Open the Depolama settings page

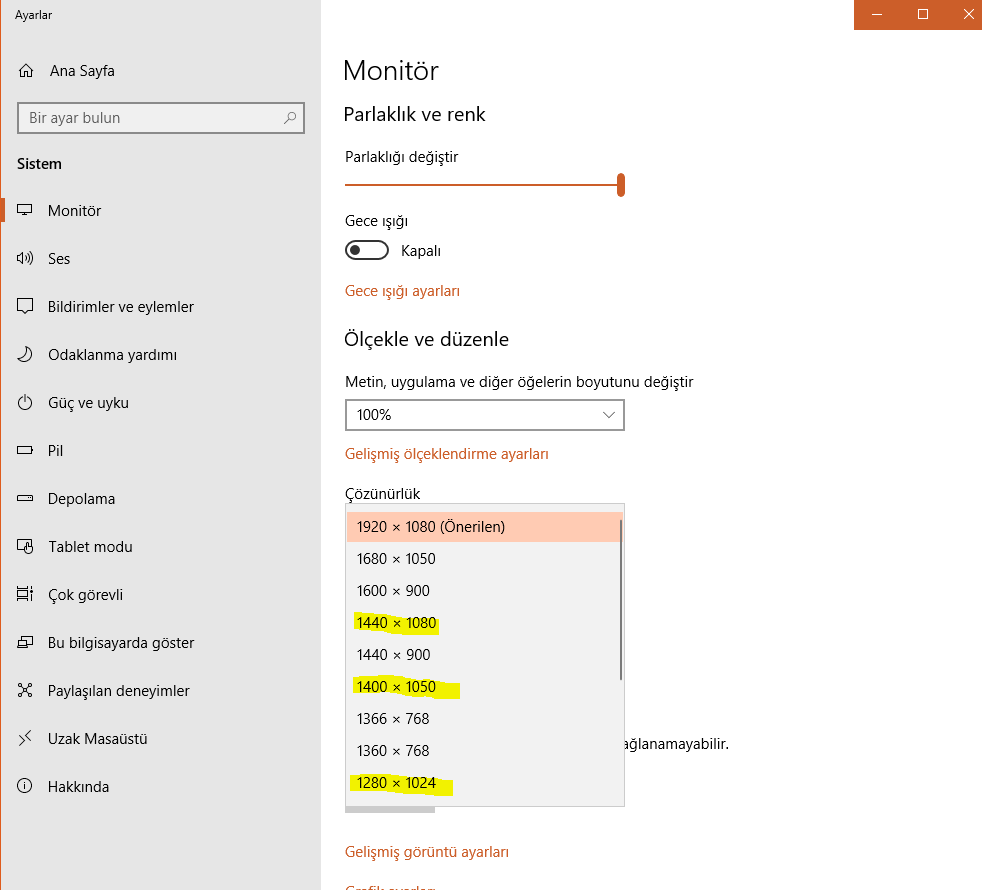[x=161, y=499]
